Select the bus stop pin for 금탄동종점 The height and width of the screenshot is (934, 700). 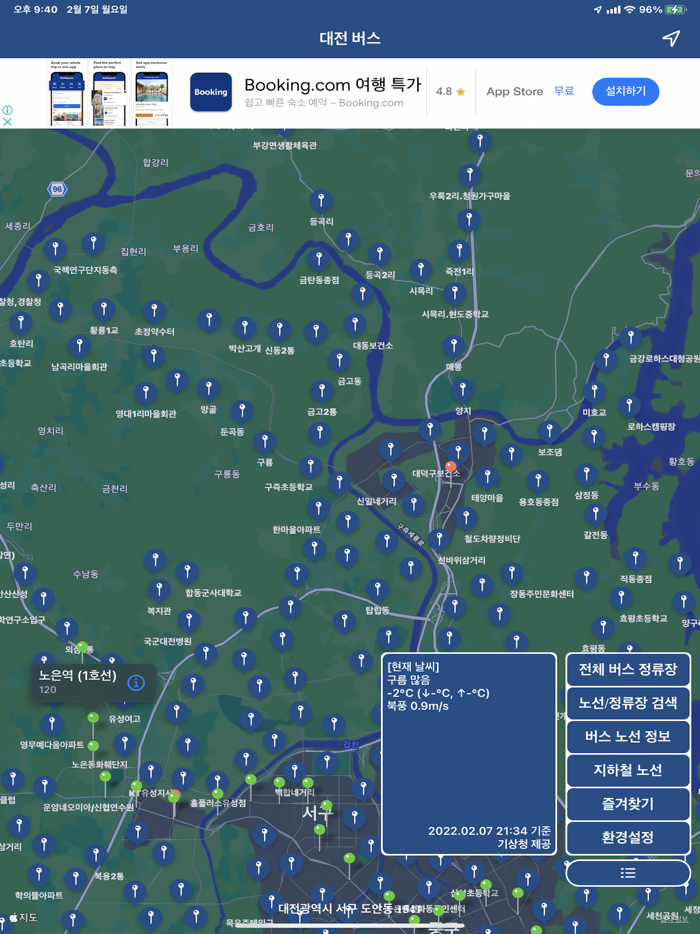[319, 260]
